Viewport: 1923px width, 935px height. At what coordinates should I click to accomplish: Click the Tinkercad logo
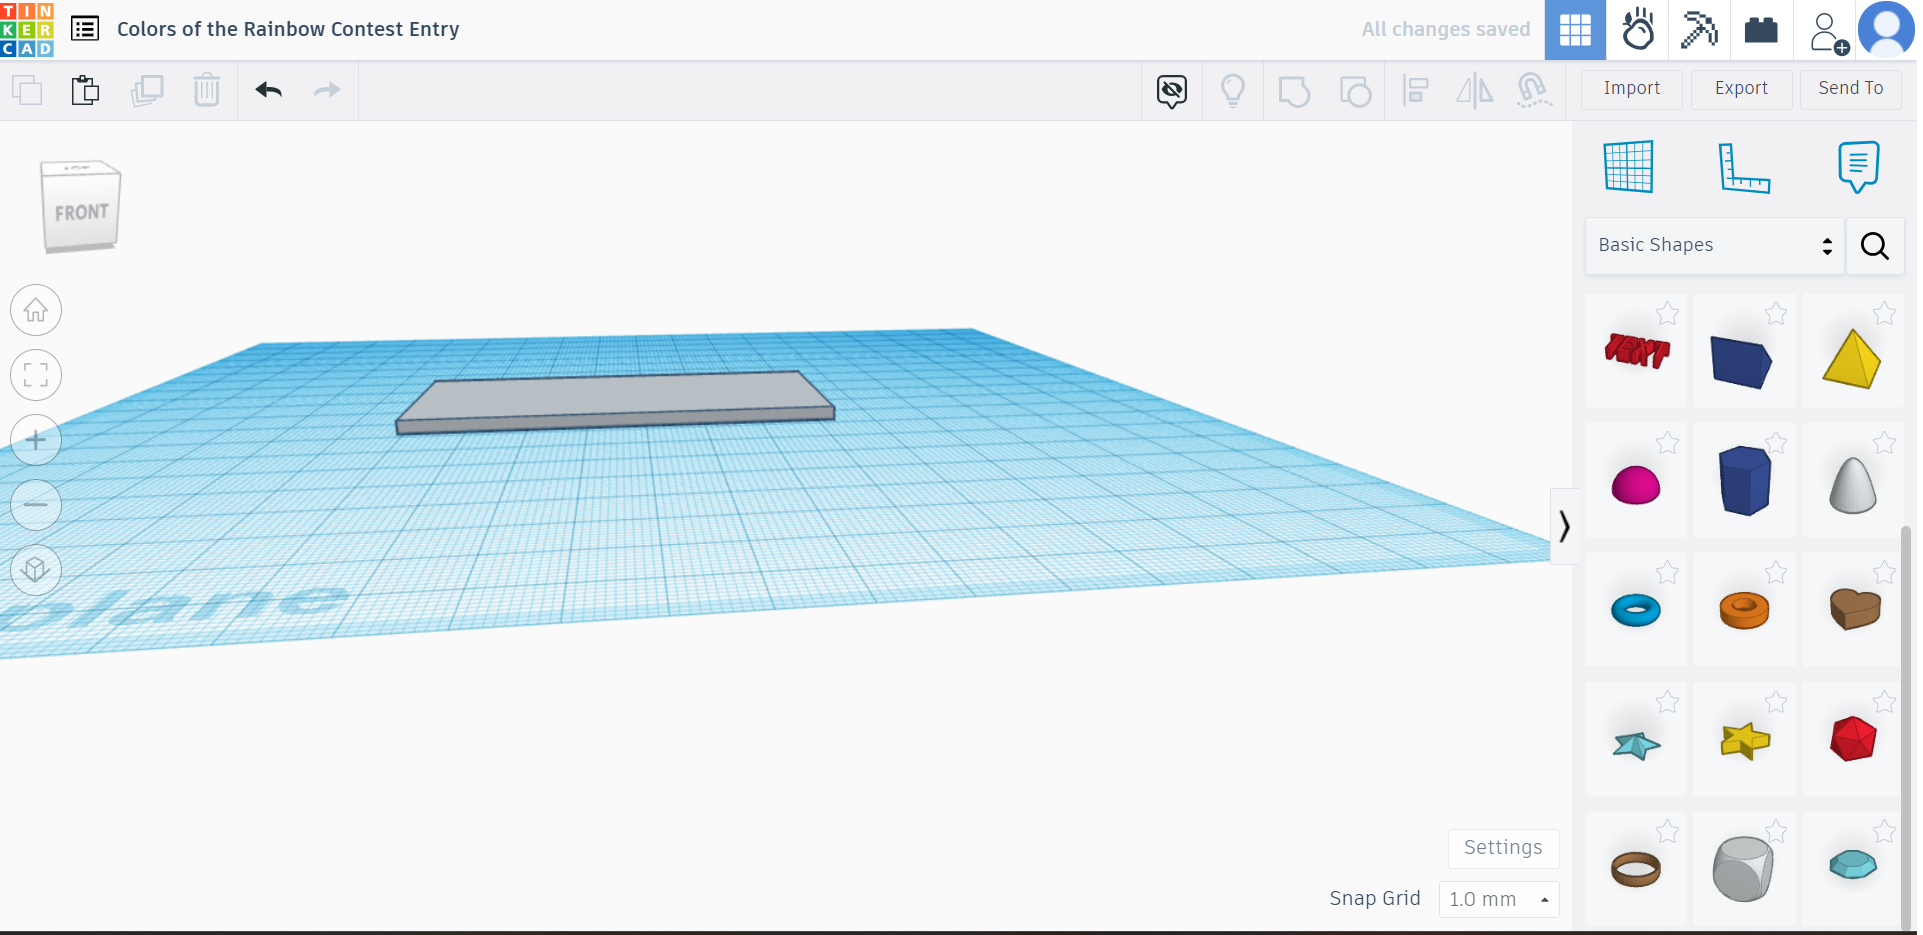click(27, 29)
